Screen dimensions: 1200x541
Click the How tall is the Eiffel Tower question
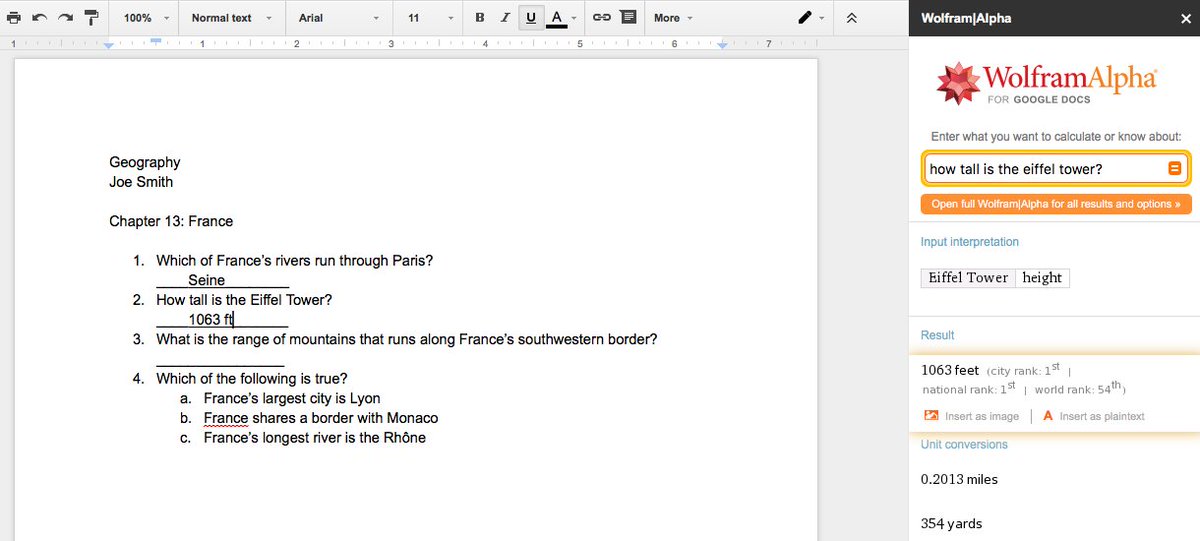pos(244,300)
